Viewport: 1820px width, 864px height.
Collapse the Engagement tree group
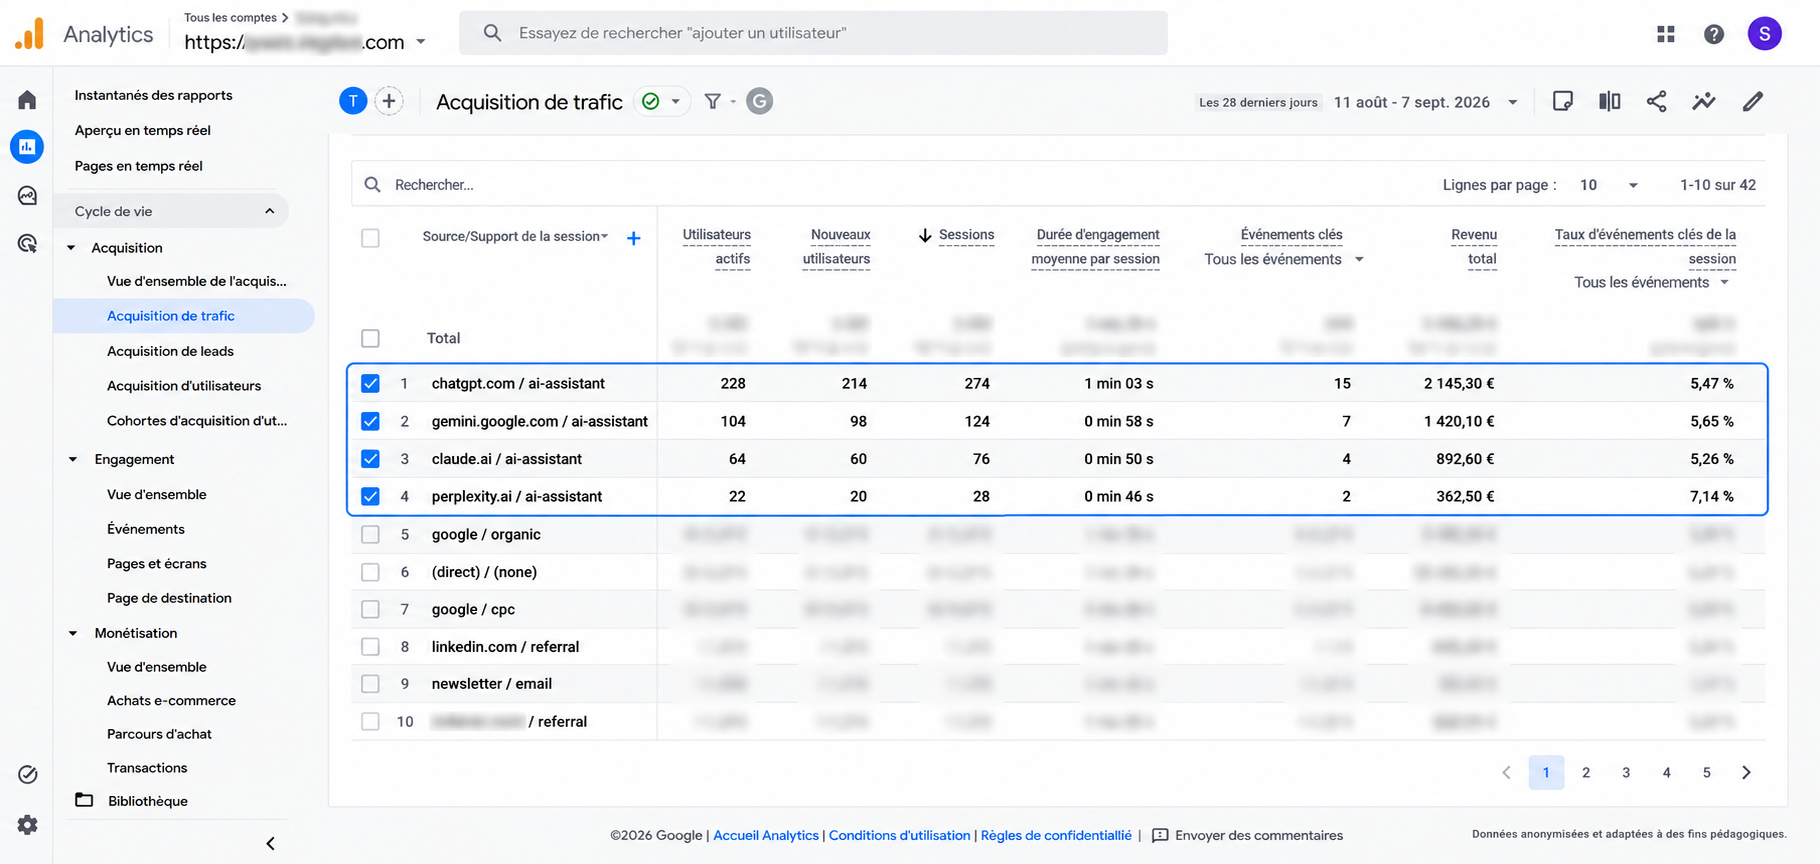click(72, 459)
